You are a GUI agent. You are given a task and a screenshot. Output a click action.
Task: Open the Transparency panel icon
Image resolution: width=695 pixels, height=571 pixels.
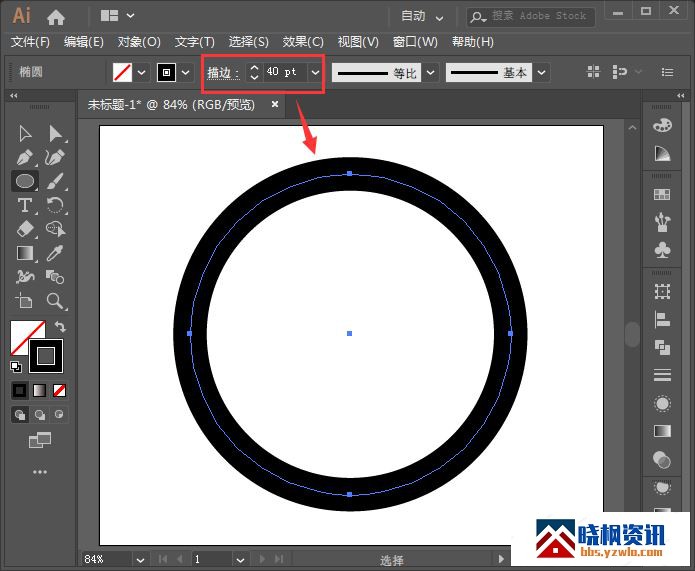coord(662,460)
